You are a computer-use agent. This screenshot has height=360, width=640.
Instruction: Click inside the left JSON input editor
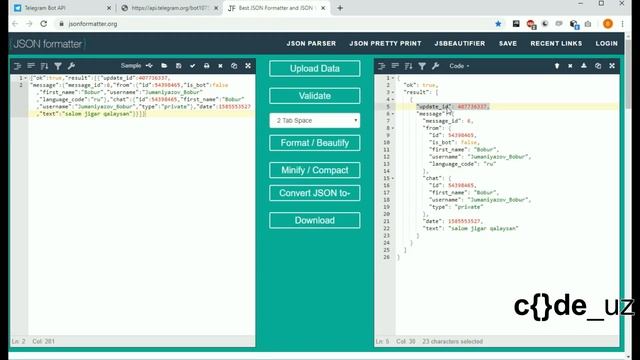141,204
